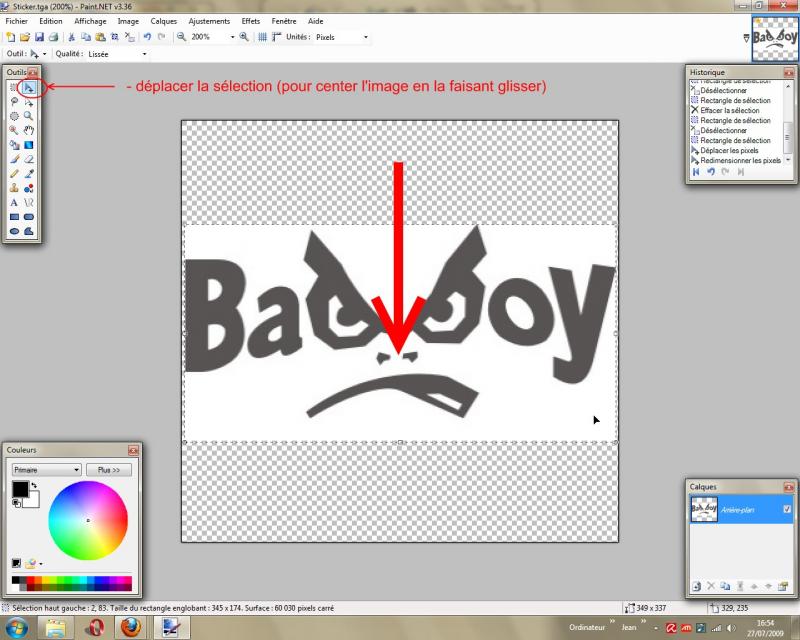Select the Text tool
The width and height of the screenshot is (800, 640).
point(14,203)
